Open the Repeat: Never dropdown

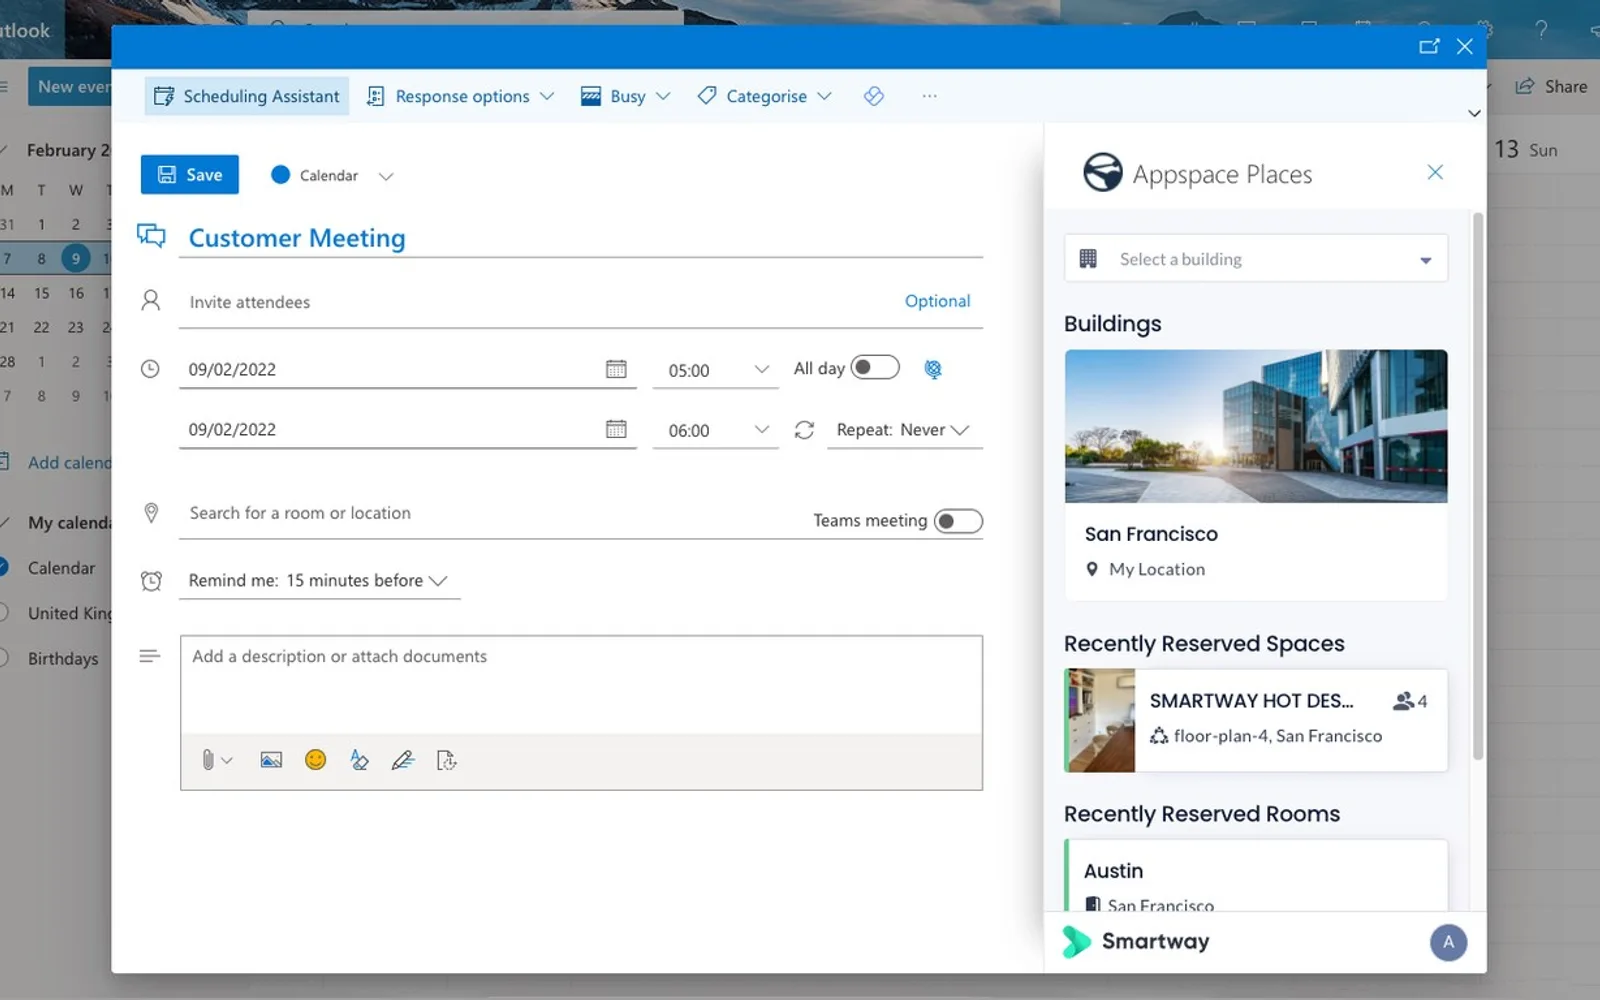click(x=904, y=430)
